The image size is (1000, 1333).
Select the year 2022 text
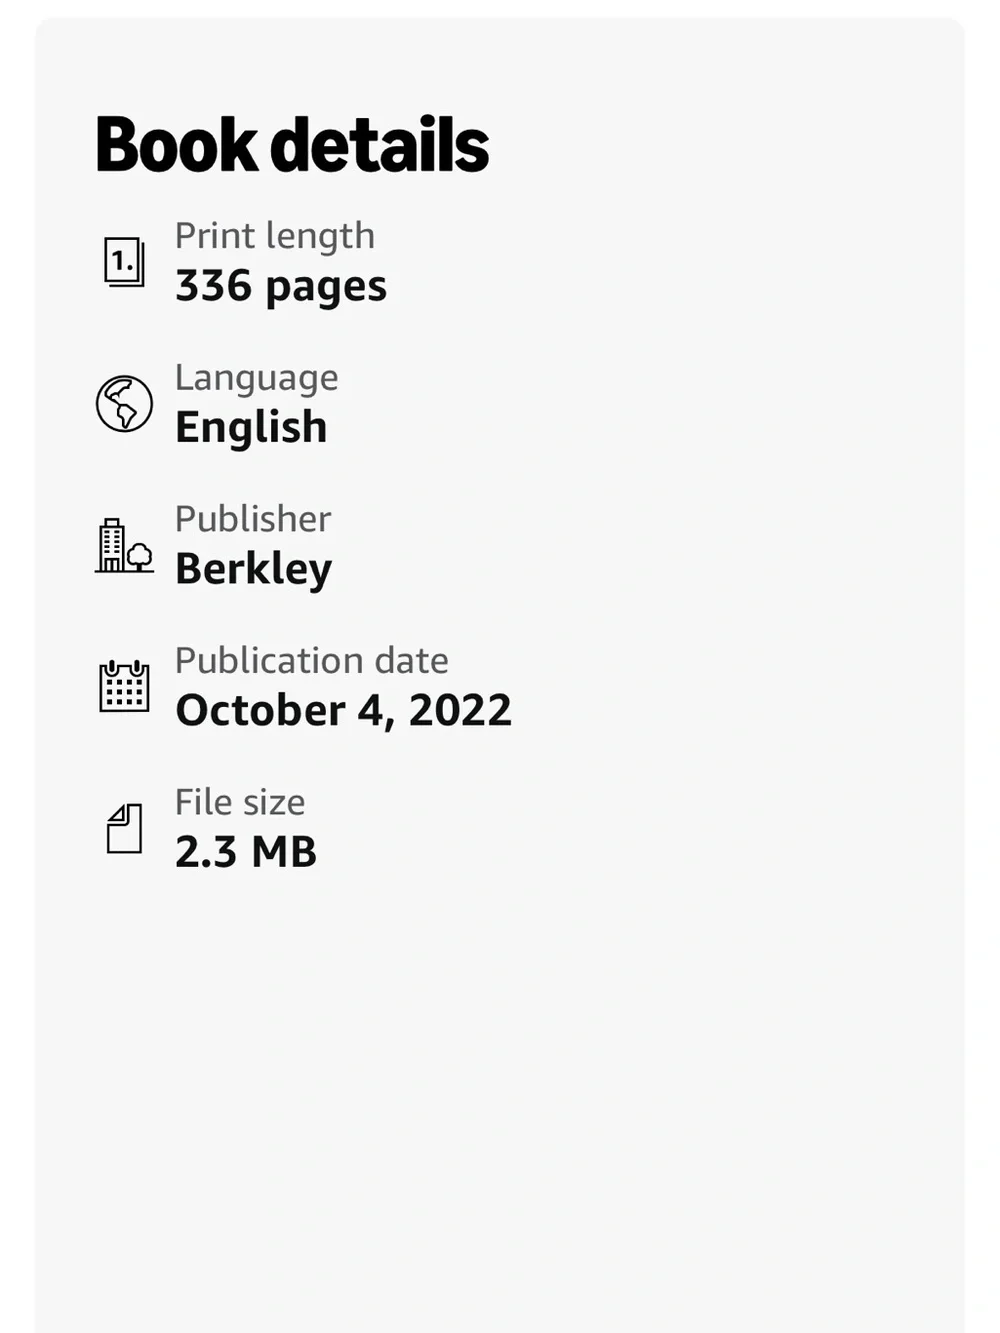460,710
